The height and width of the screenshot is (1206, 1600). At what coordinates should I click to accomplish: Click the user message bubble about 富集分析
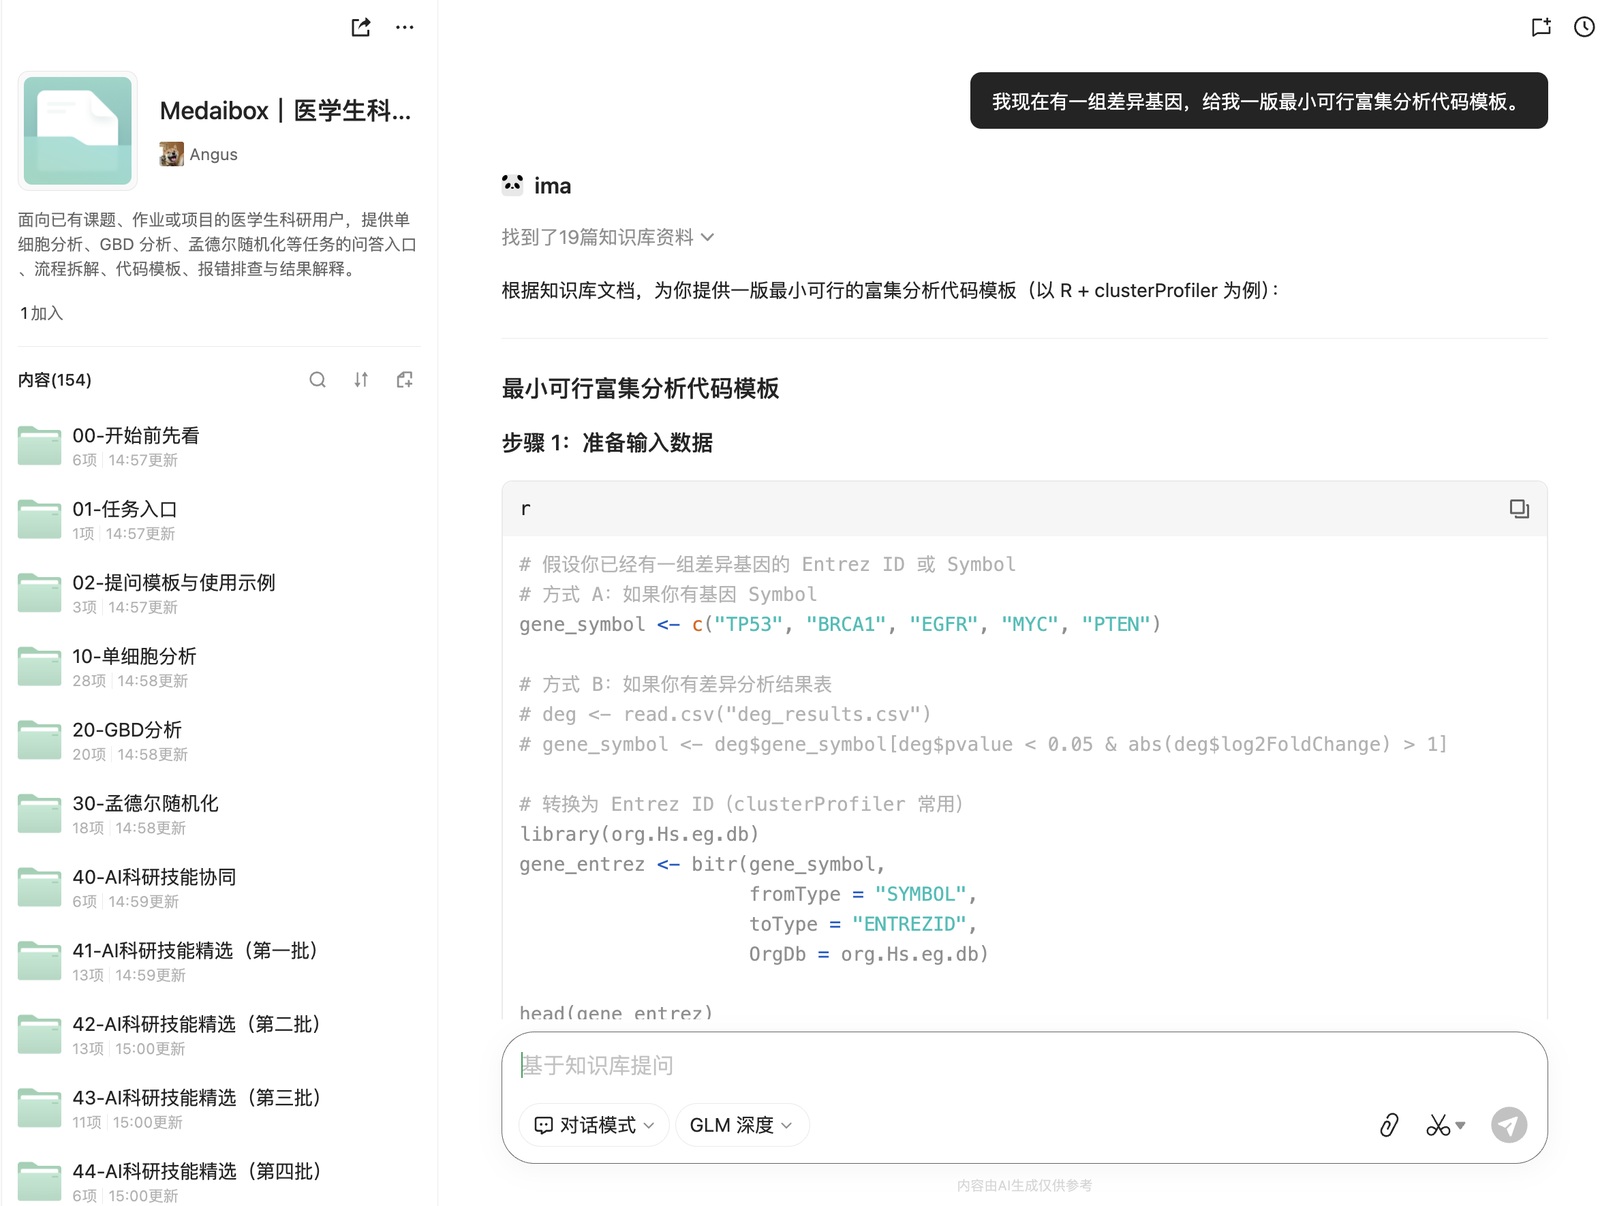pyautogui.click(x=1258, y=101)
